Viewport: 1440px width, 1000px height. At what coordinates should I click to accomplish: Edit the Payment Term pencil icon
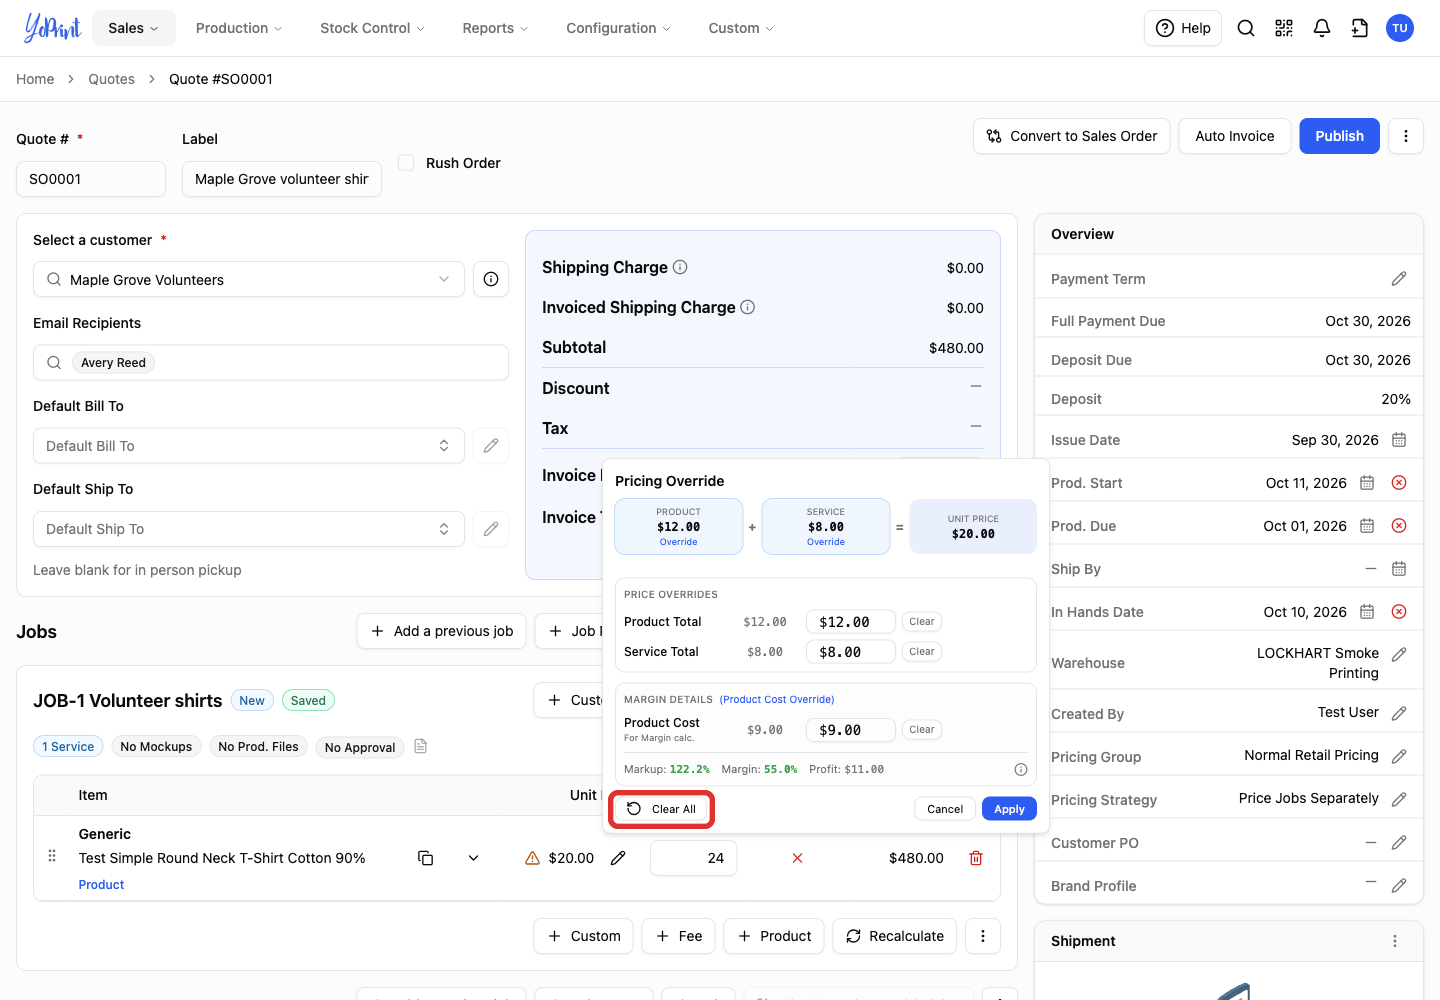pyautogui.click(x=1399, y=279)
